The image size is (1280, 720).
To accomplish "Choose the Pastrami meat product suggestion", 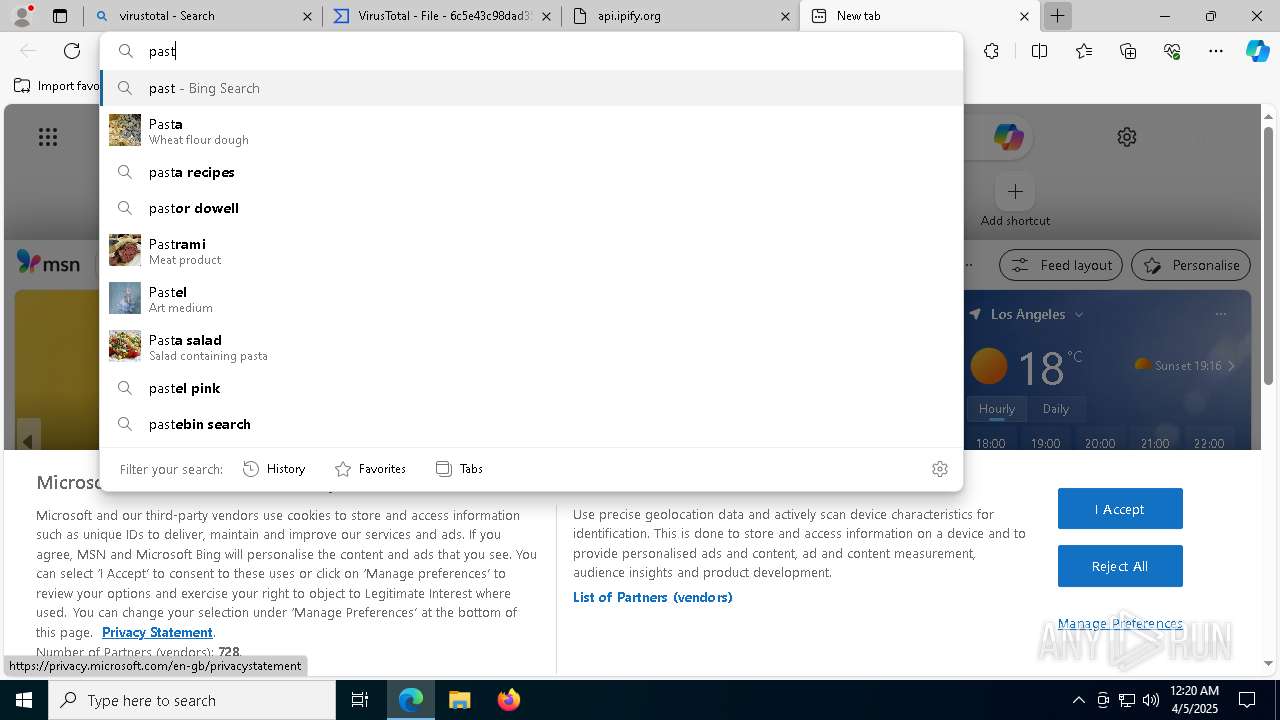I will (x=531, y=251).
